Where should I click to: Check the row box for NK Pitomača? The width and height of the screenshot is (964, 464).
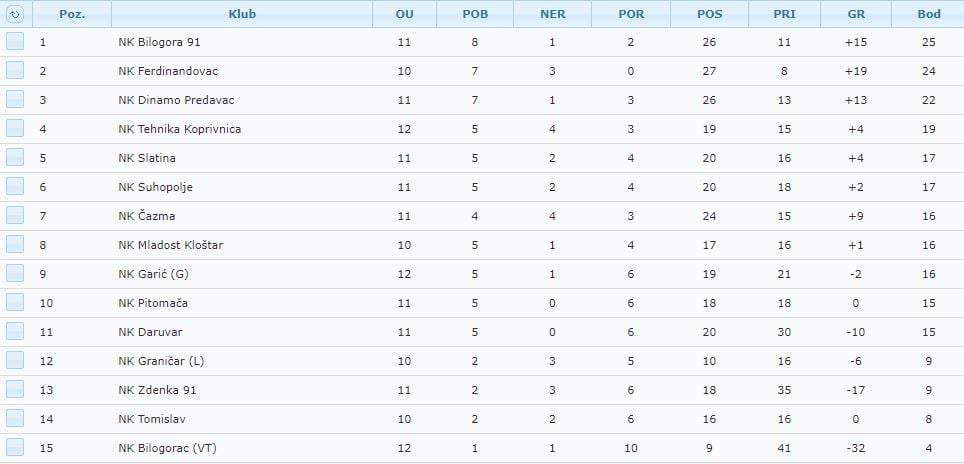click(15, 302)
